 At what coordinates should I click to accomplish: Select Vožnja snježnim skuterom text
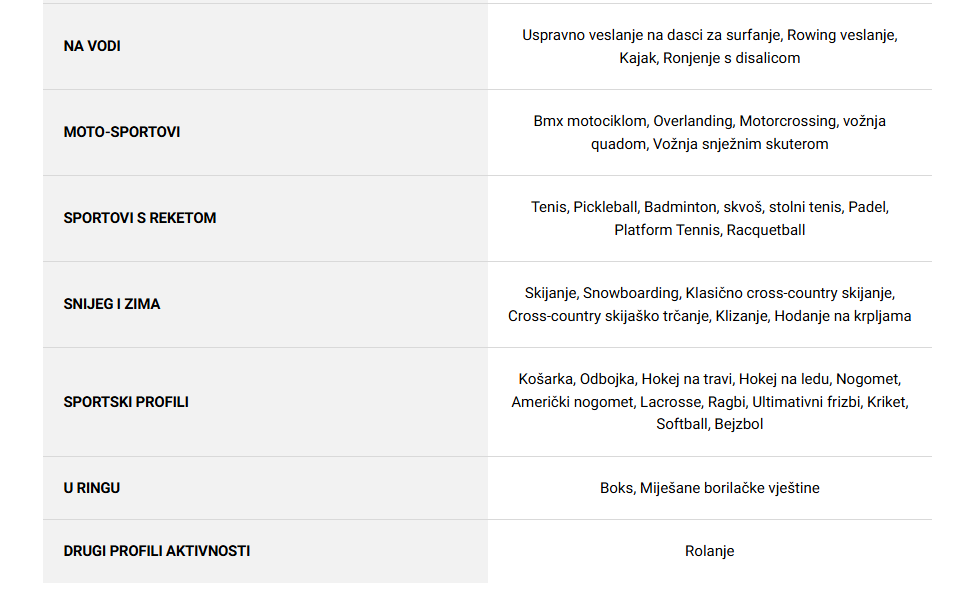click(741, 144)
